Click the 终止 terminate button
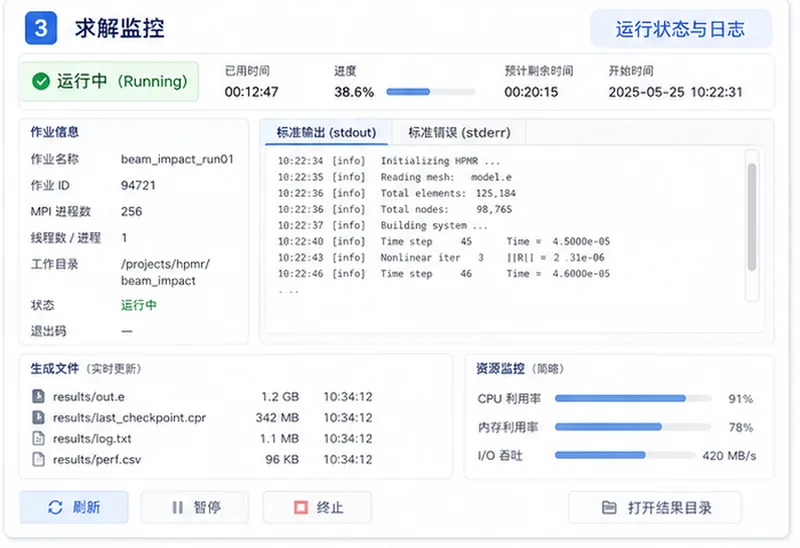Screen dimensions: 800x548 click(x=317, y=507)
